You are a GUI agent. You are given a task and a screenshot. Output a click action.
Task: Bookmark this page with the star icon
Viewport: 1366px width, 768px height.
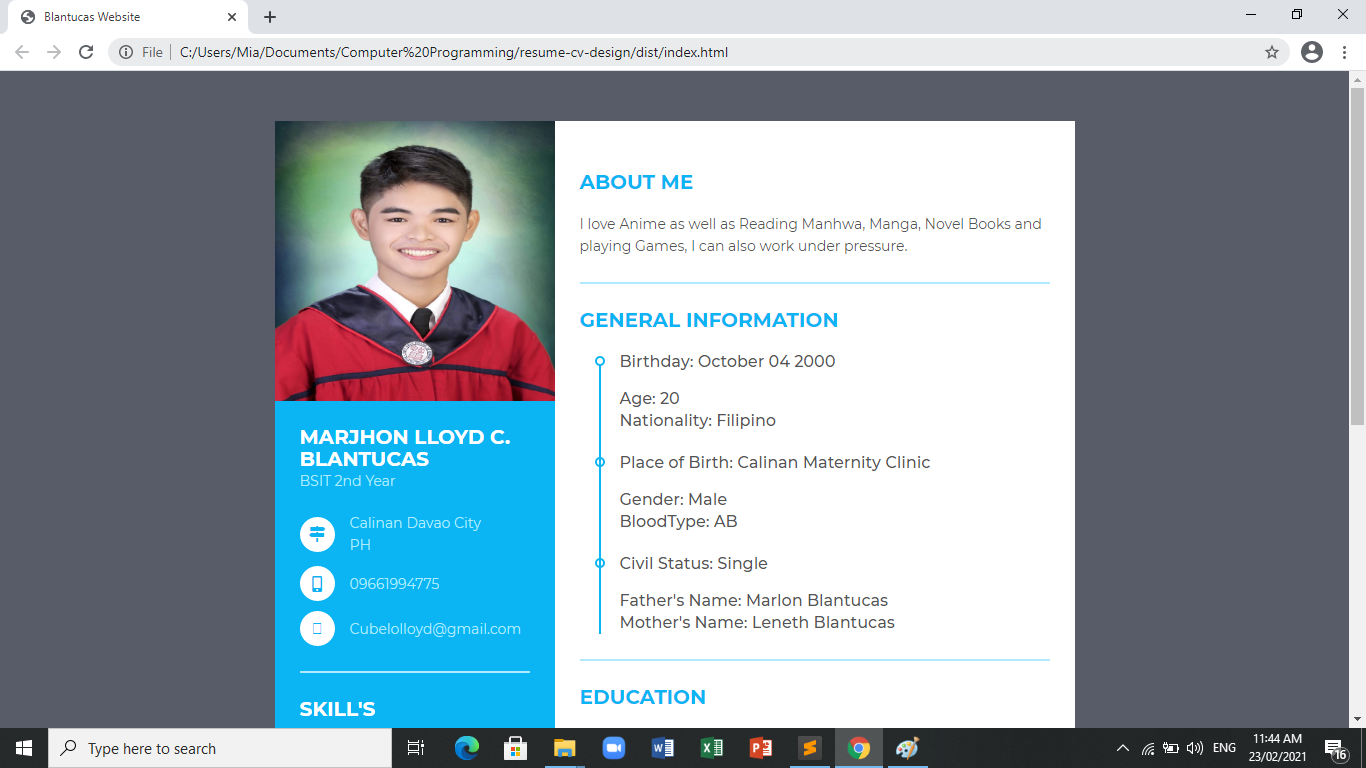[x=1272, y=52]
